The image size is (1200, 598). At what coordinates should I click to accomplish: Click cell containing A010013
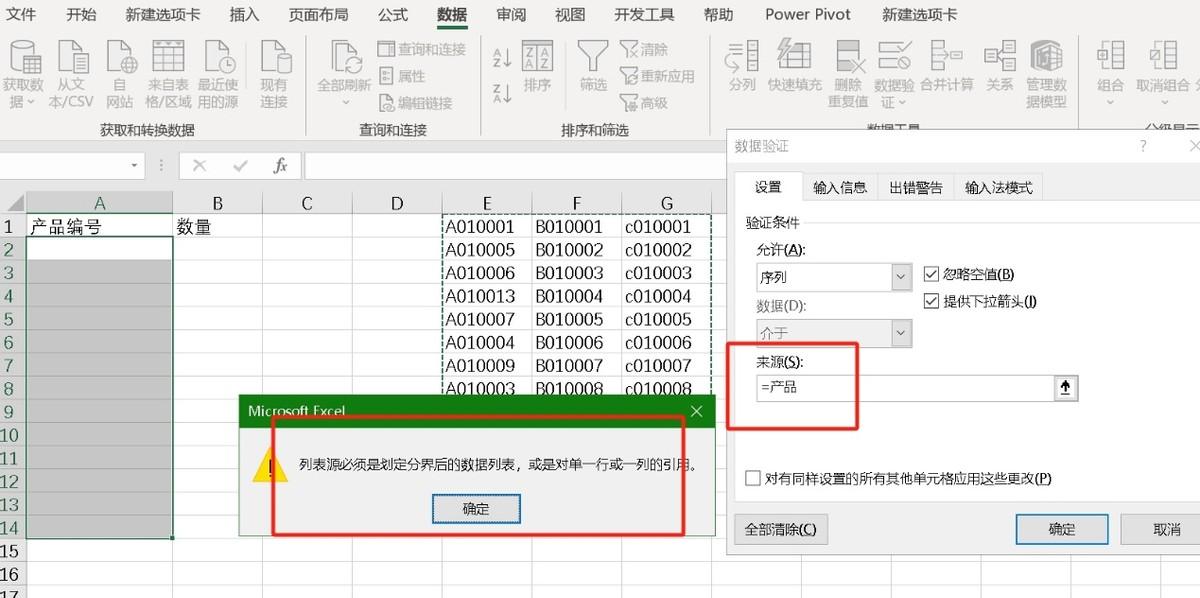[486, 296]
